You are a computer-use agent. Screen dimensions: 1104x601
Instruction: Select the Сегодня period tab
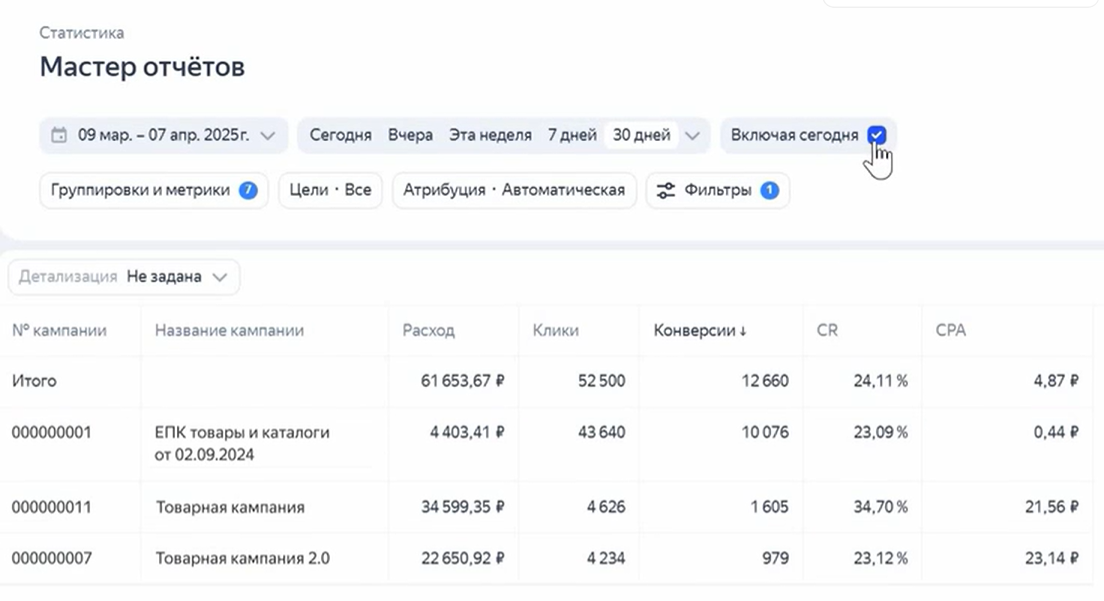(x=340, y=135)
